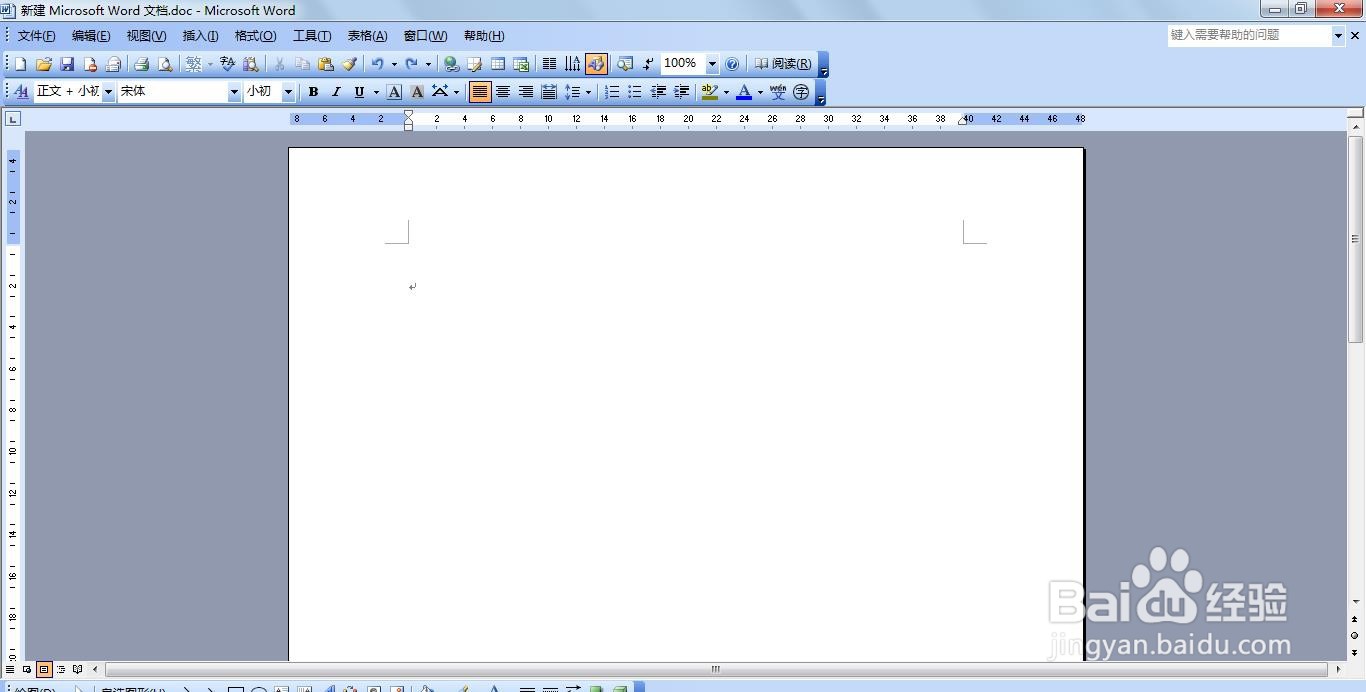The width and height of the screenshot is (1366, 692).
Task: Click bulleted list icon
Action: coord(635,92)
